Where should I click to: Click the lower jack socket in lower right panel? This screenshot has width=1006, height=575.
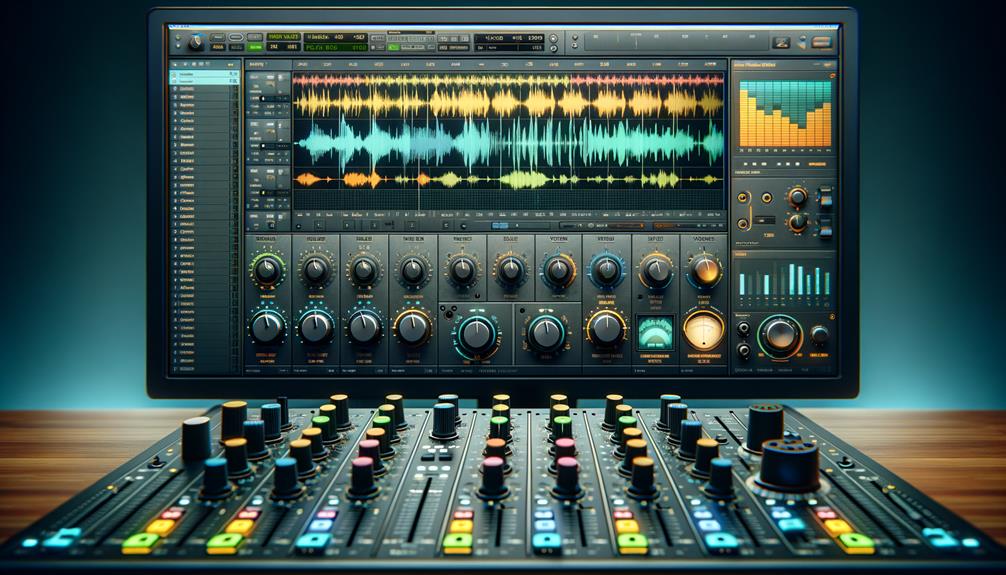coord(743,349)
